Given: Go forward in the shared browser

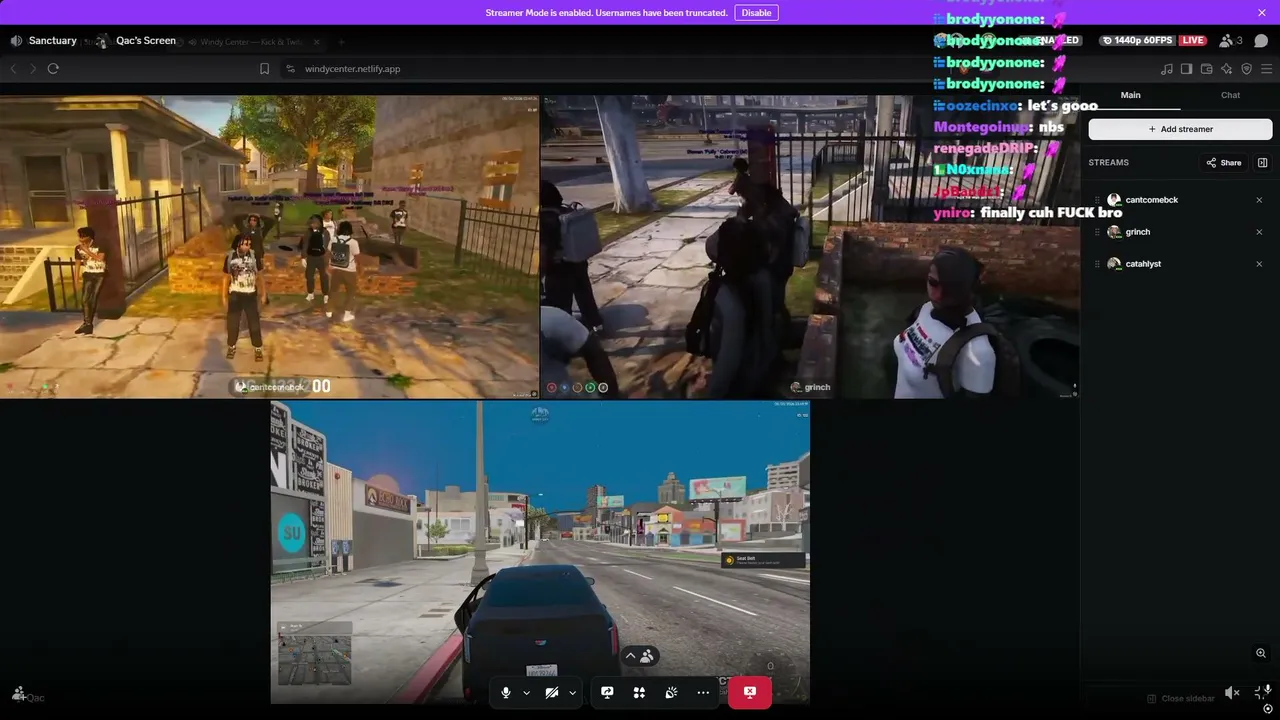Looking at the screenshot, I should [33, 69].
